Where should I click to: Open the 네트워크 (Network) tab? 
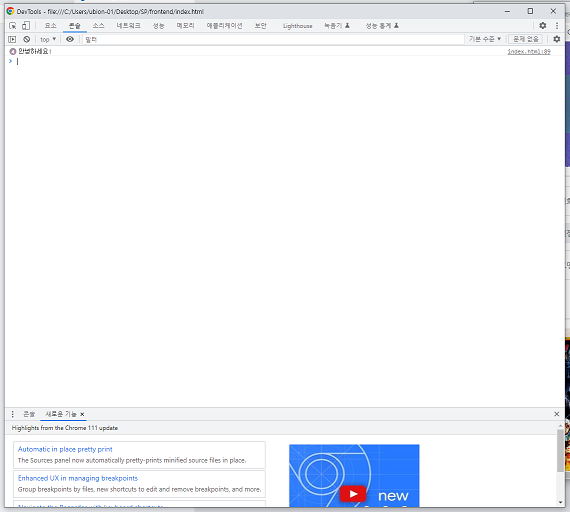[128, 26]
